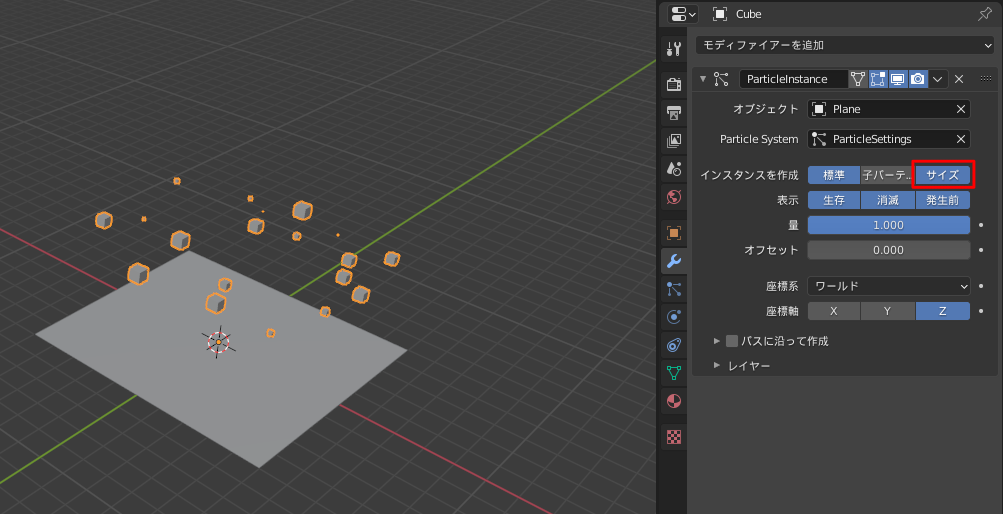Toggle the 生存 display option
Viewport: 1003px width, 514px height.
click(833, 200)
